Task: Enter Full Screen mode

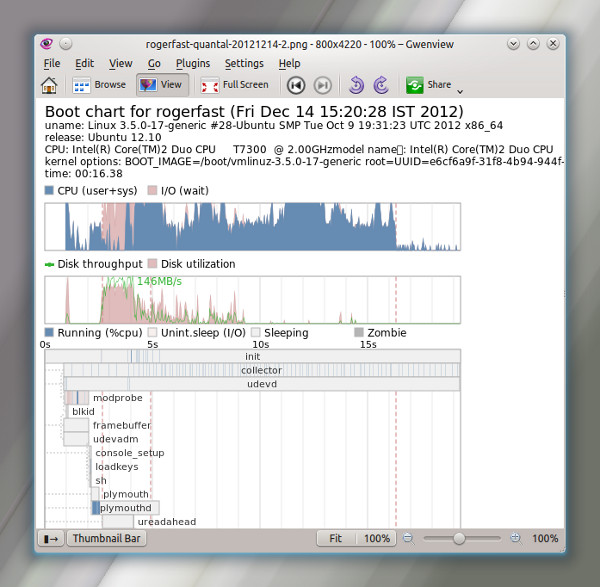Action: [235, 85]
